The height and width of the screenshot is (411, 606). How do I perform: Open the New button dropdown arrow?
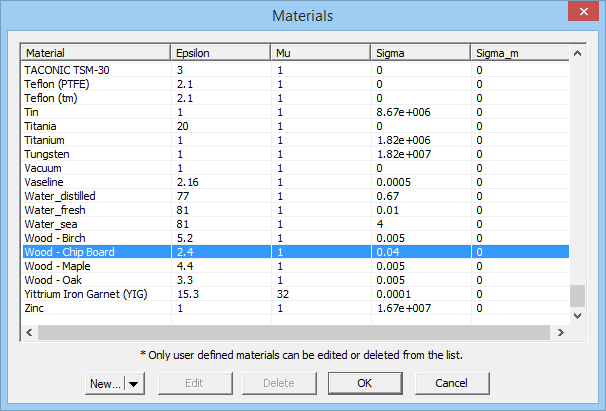[135, 383]
